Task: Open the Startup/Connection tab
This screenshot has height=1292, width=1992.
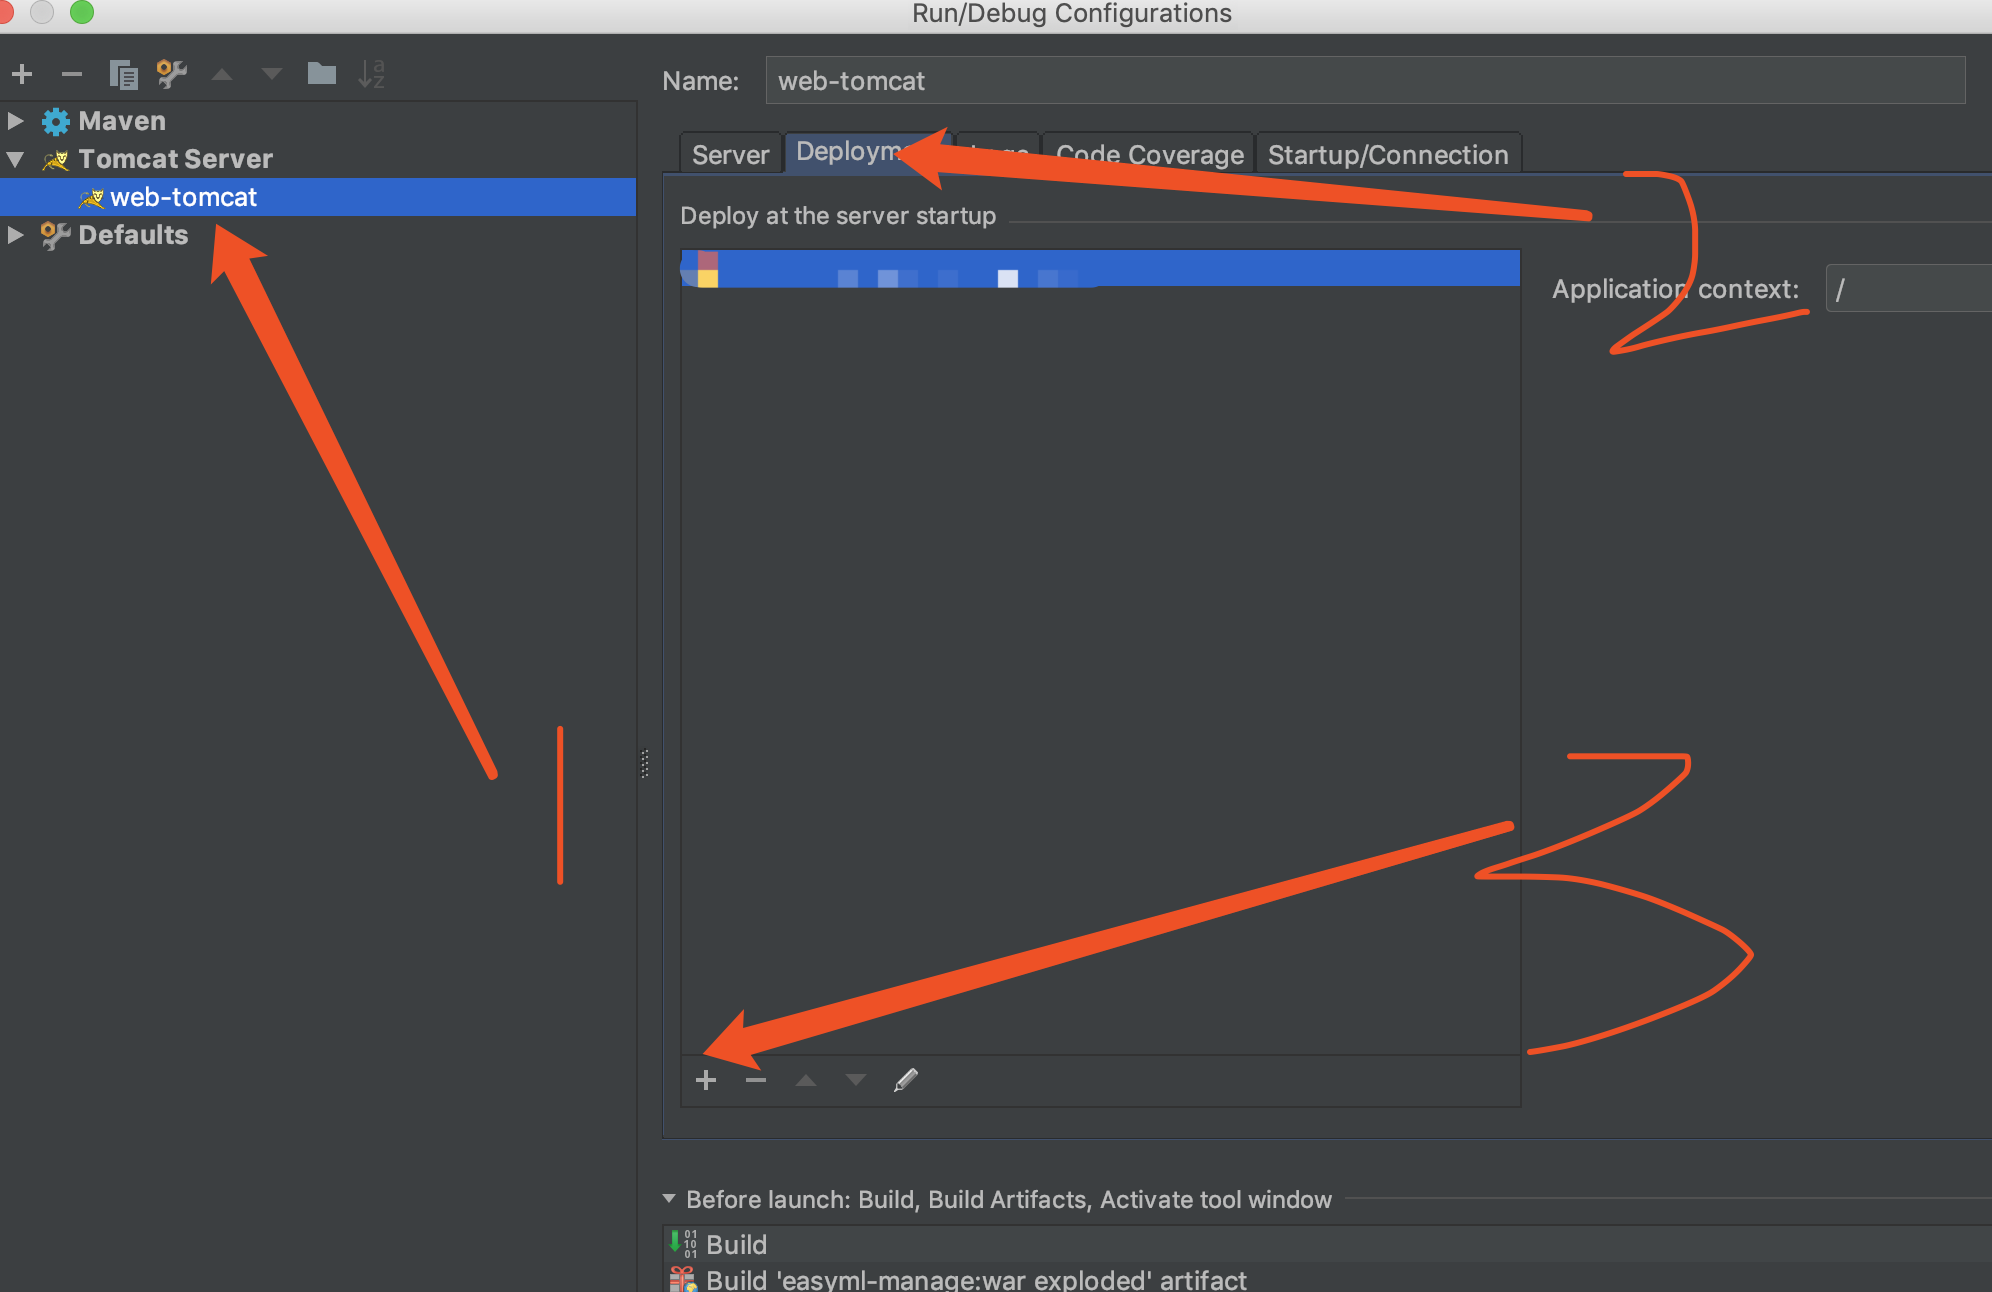Action: [1388, 154]
